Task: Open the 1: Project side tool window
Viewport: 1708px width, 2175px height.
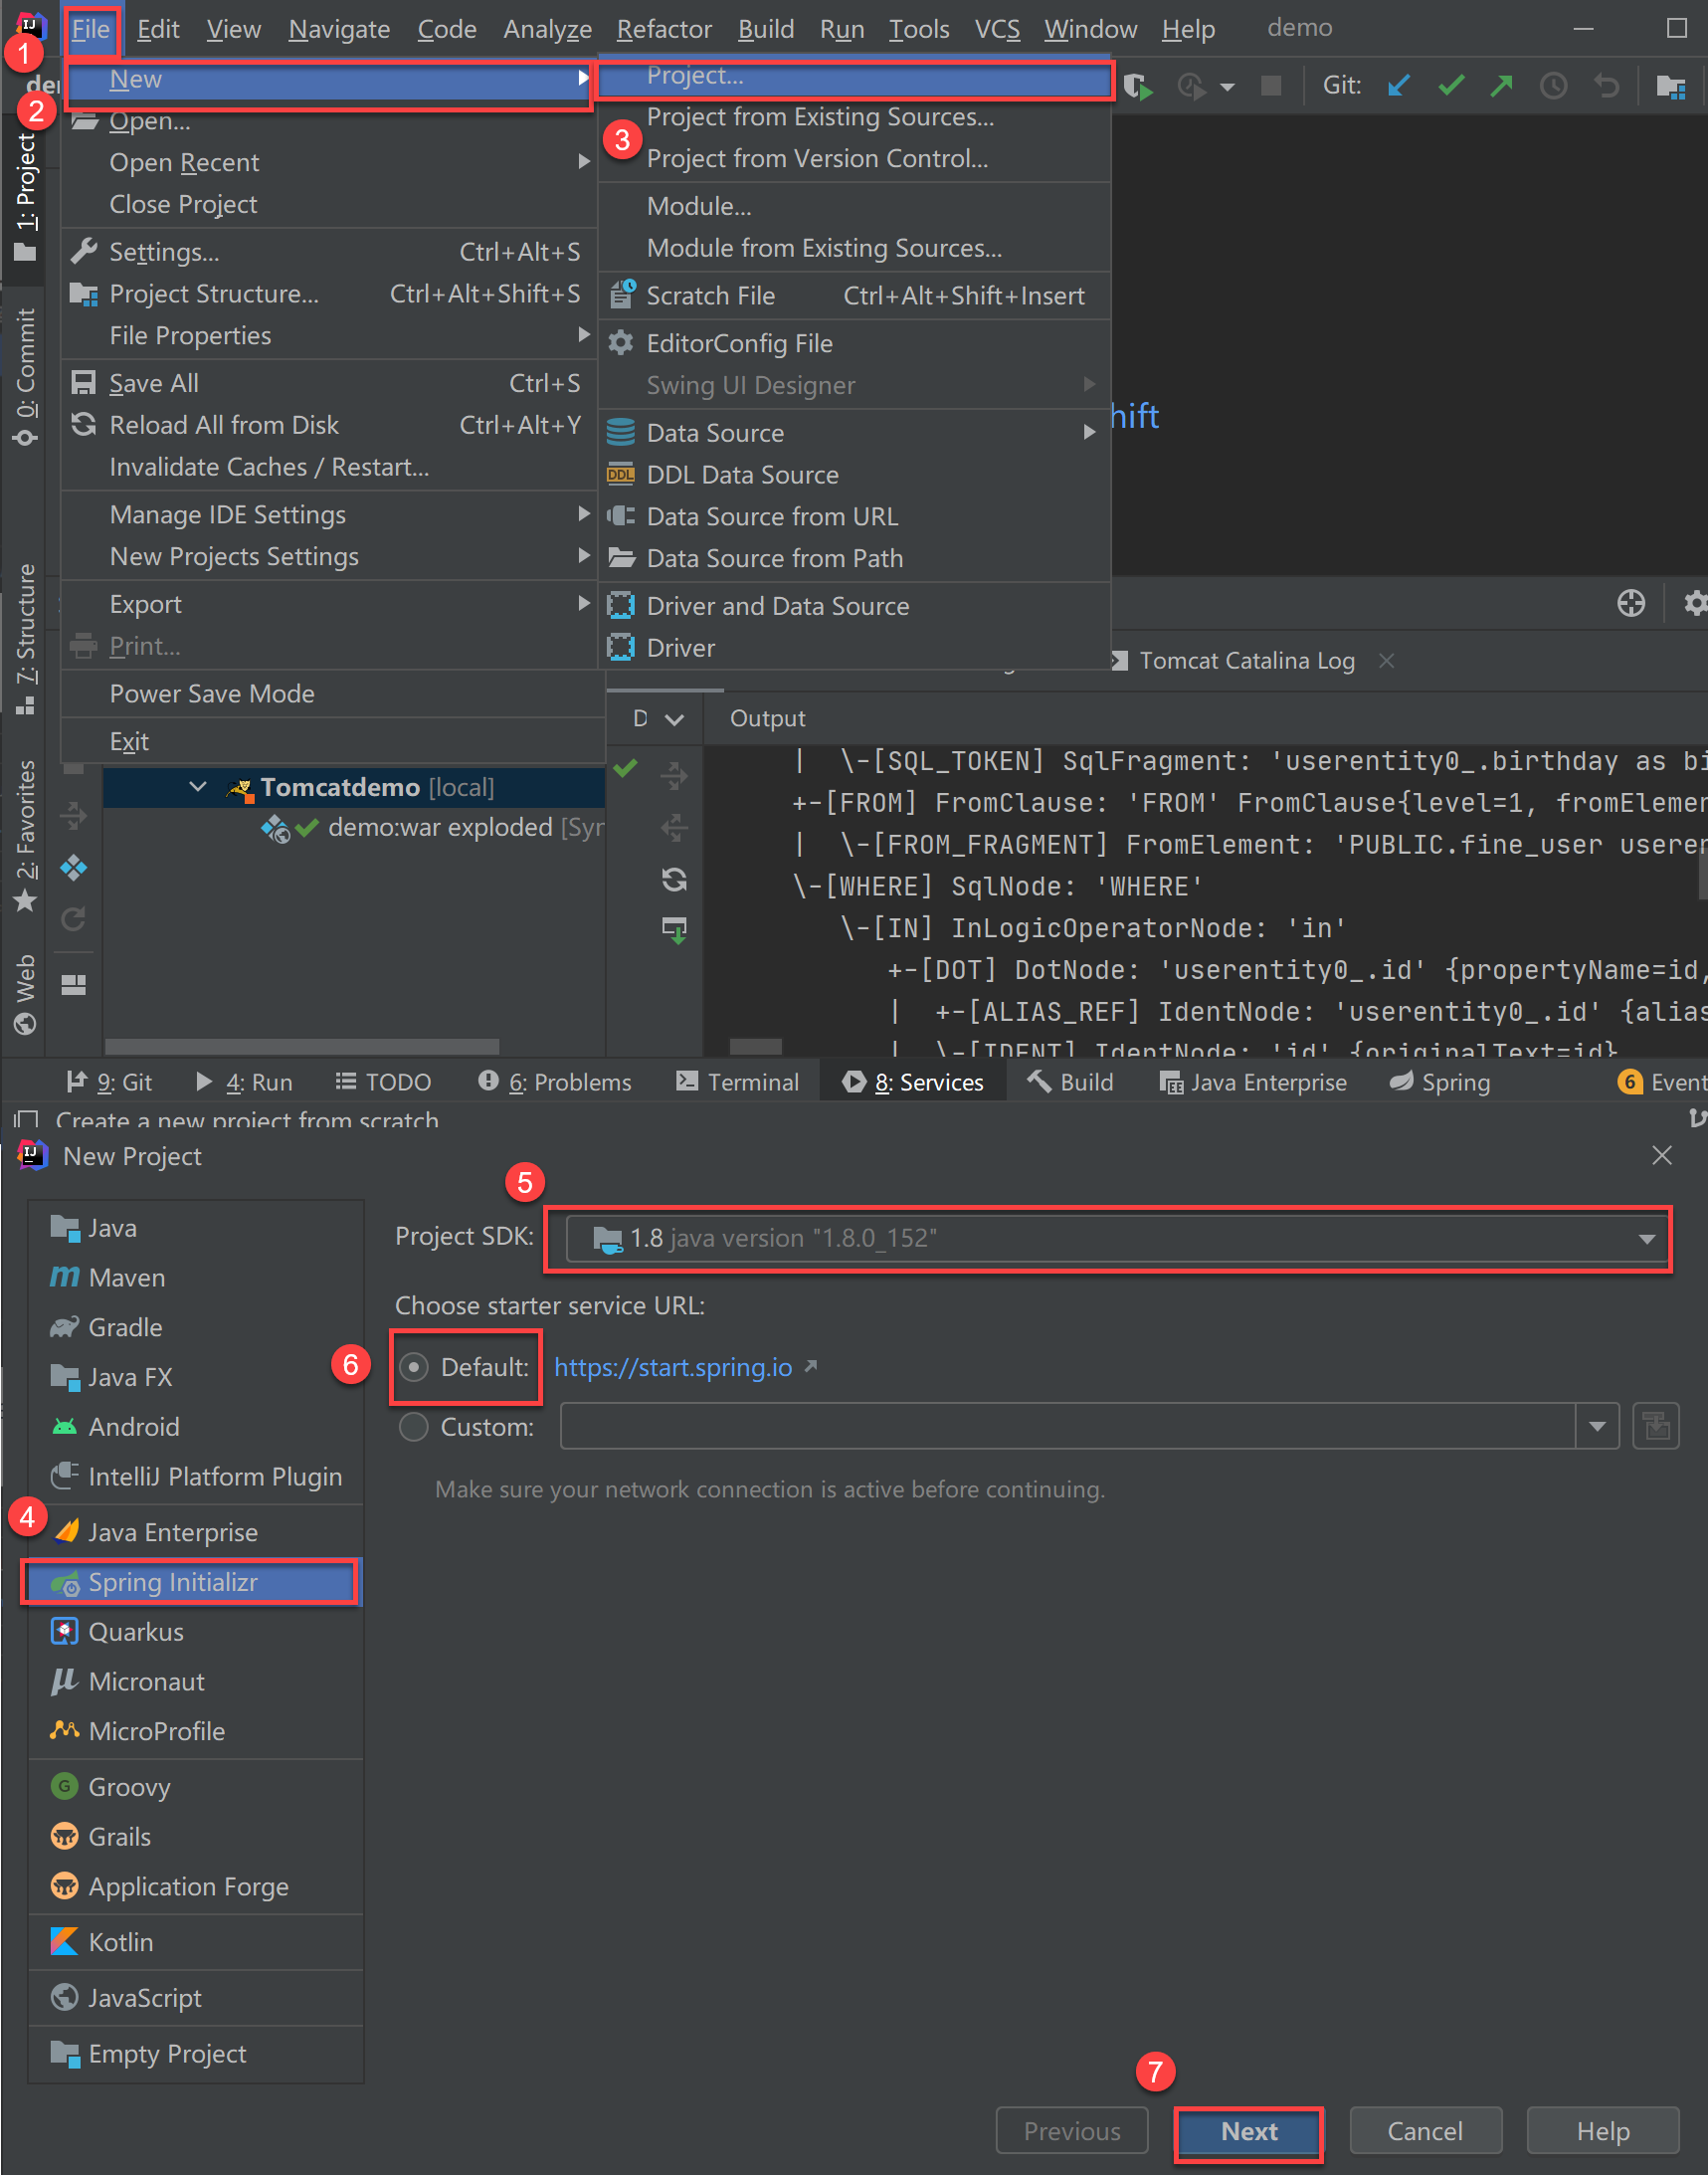Action: [x=25, y=197]
